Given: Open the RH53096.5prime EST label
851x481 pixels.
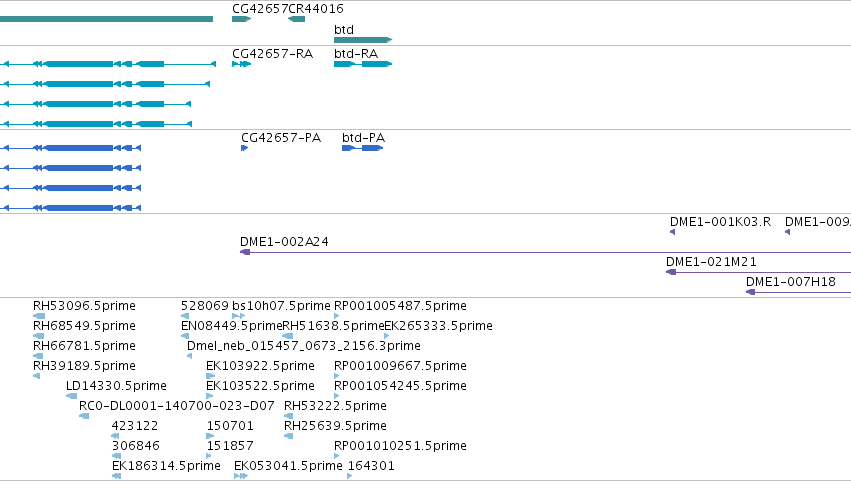Looking at the screenshot, I should click(84, 306).
